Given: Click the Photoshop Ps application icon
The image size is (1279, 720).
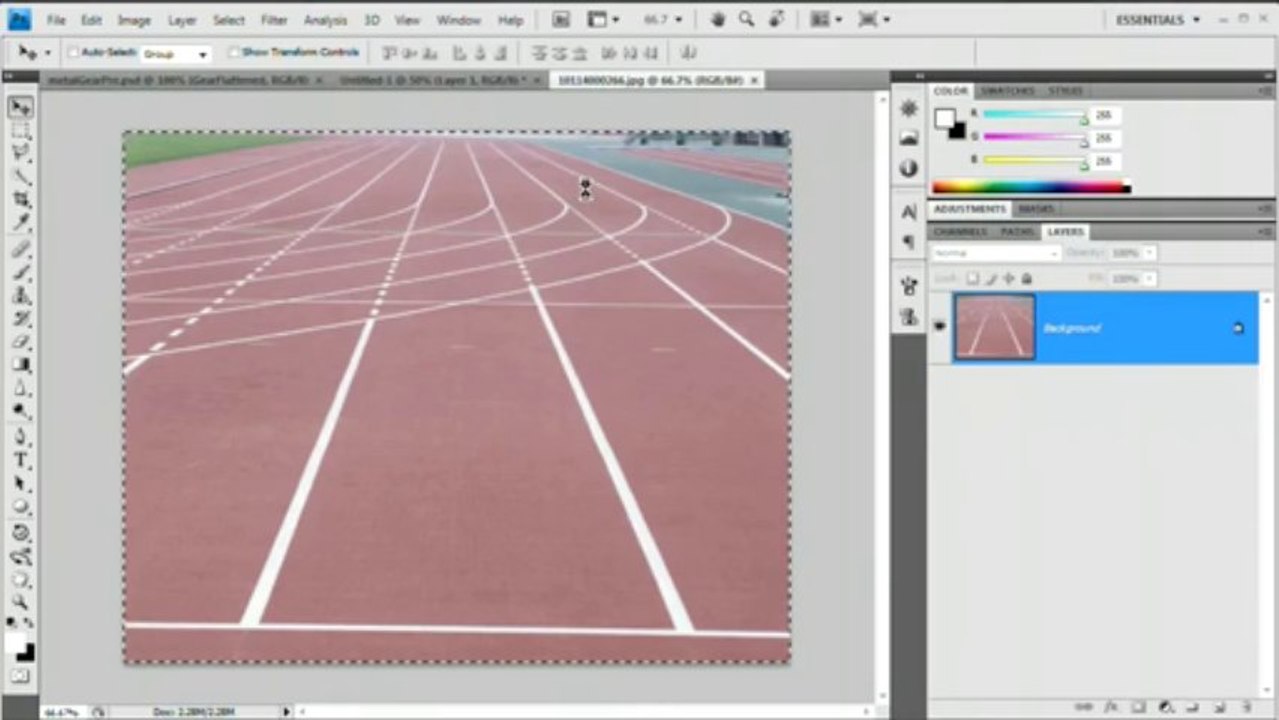Looking at the screenshot, I should pyautogui.click(x=19, y=19).
